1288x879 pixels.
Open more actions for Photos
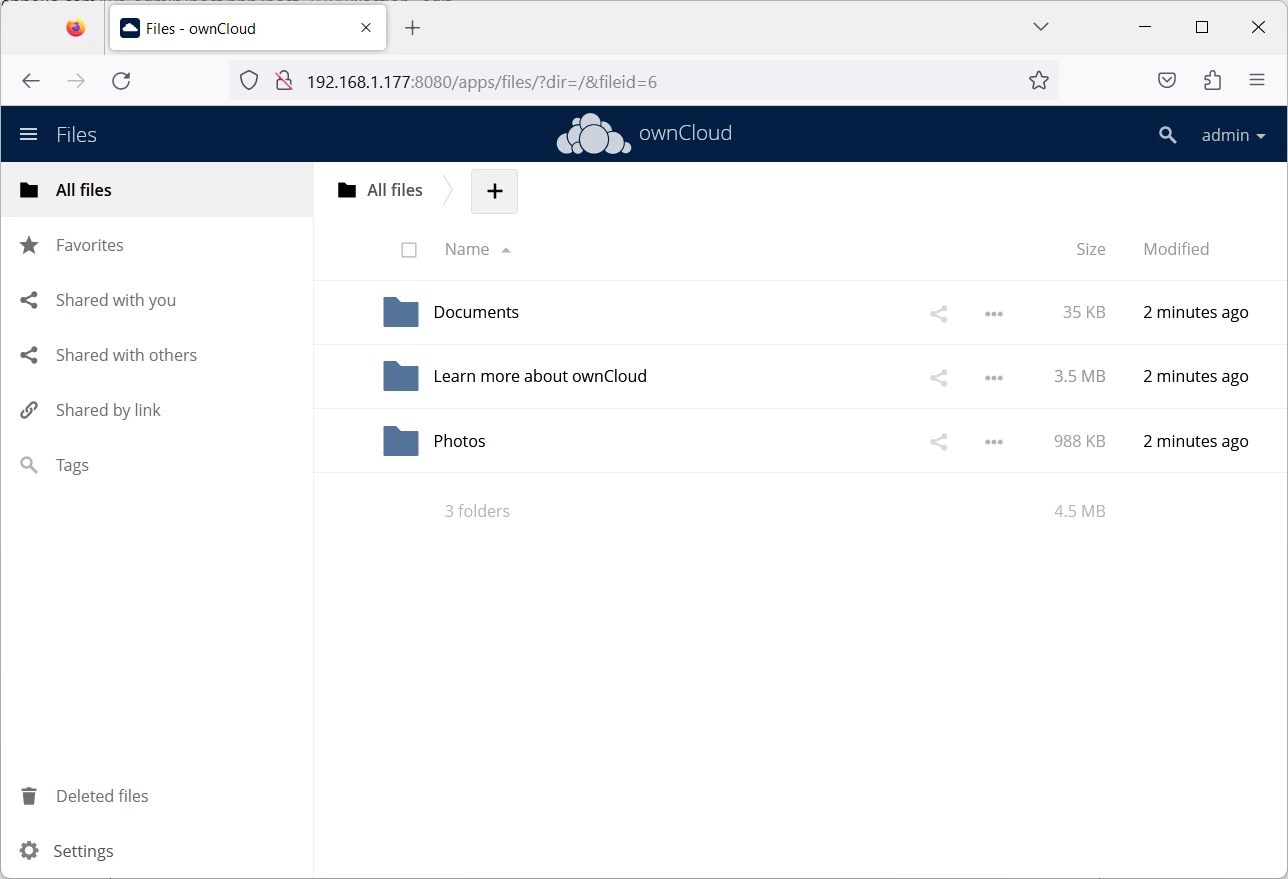click(x=993, y=442)
